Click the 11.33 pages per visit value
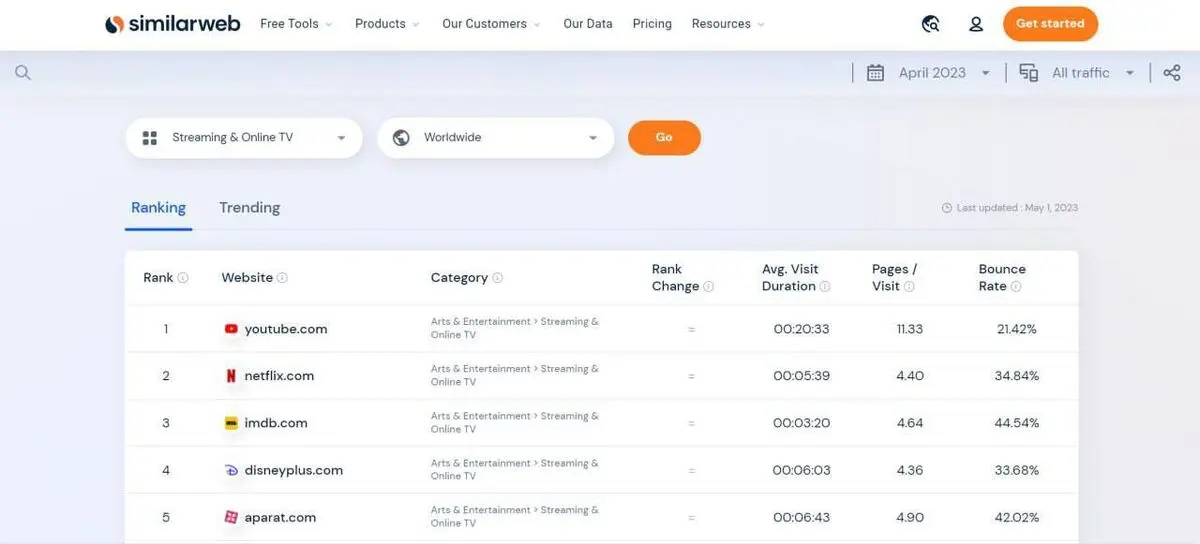This screenshot has height=544, width=1200. (x=910, y=329)
